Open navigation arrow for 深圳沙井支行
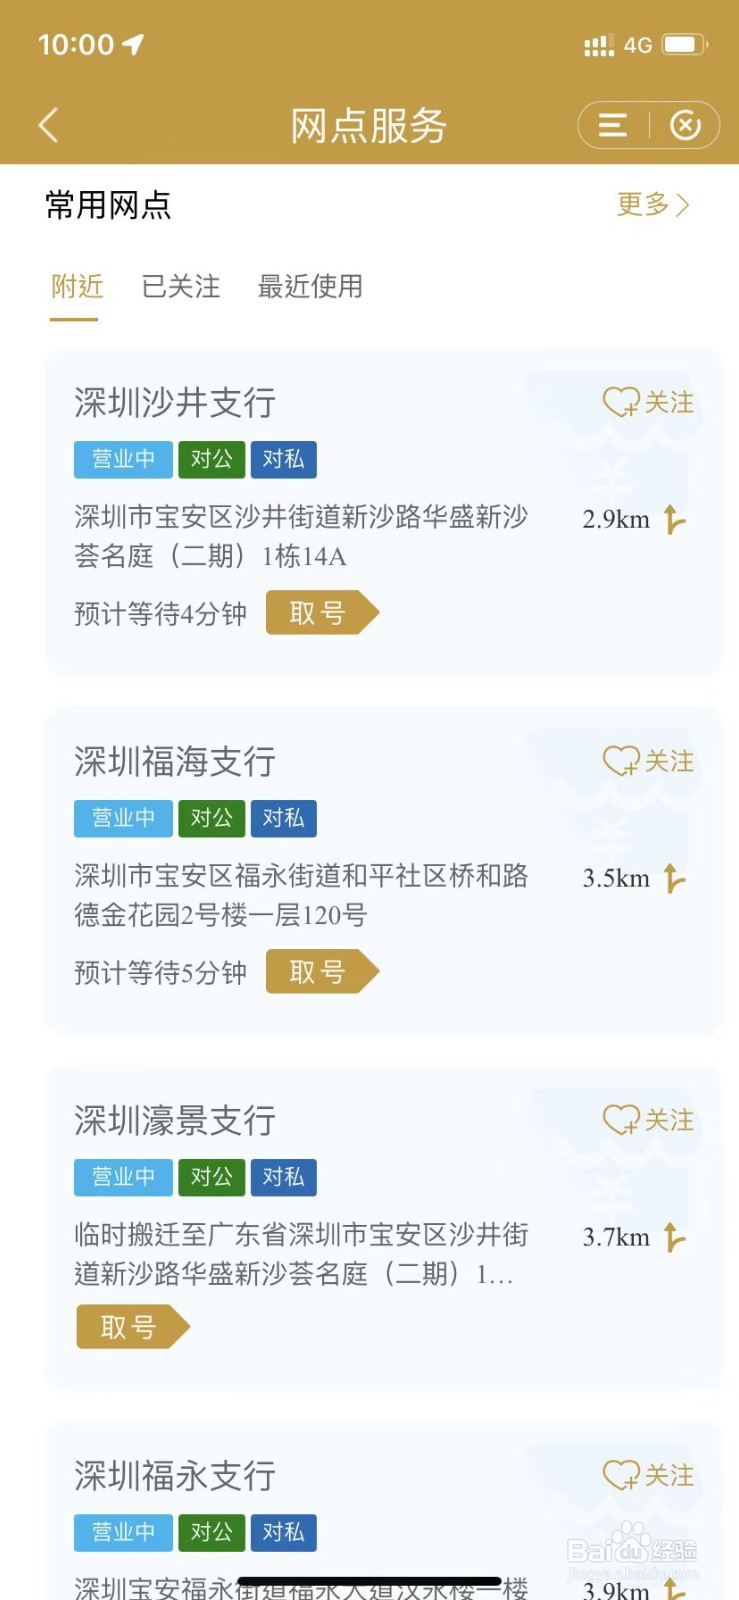The width and height of the screenshot is (739, 1600). coord(675,519)
